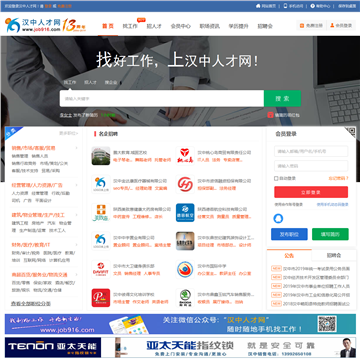Click the help center question-mark icon
360x360 pixels.
(312, 6)
